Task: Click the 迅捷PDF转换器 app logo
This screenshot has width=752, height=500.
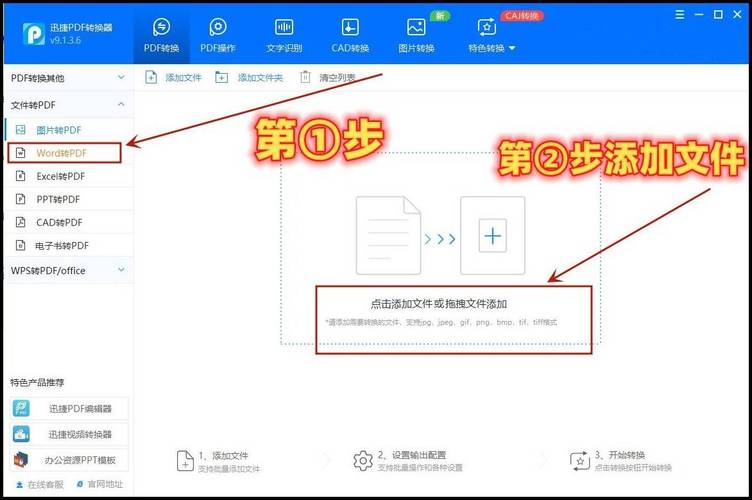Action: (34, 34)
